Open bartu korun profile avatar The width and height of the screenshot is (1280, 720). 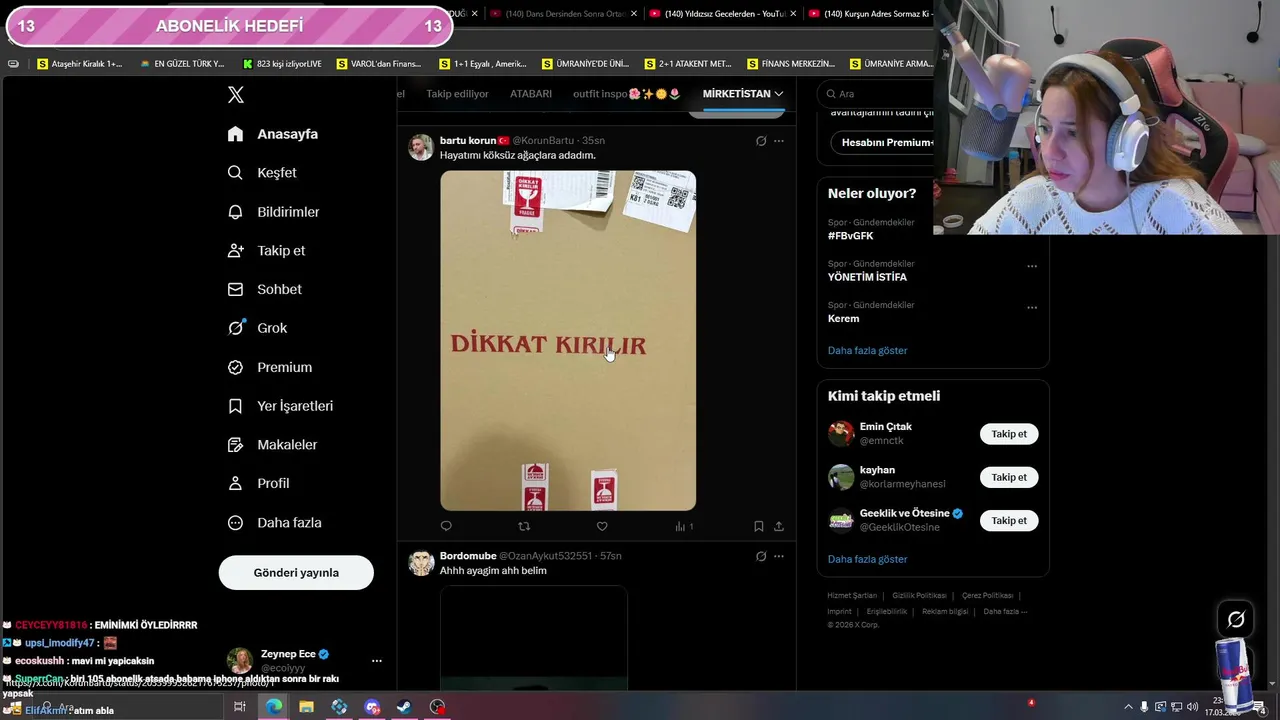pyautogui.click(x=420, y=147)
